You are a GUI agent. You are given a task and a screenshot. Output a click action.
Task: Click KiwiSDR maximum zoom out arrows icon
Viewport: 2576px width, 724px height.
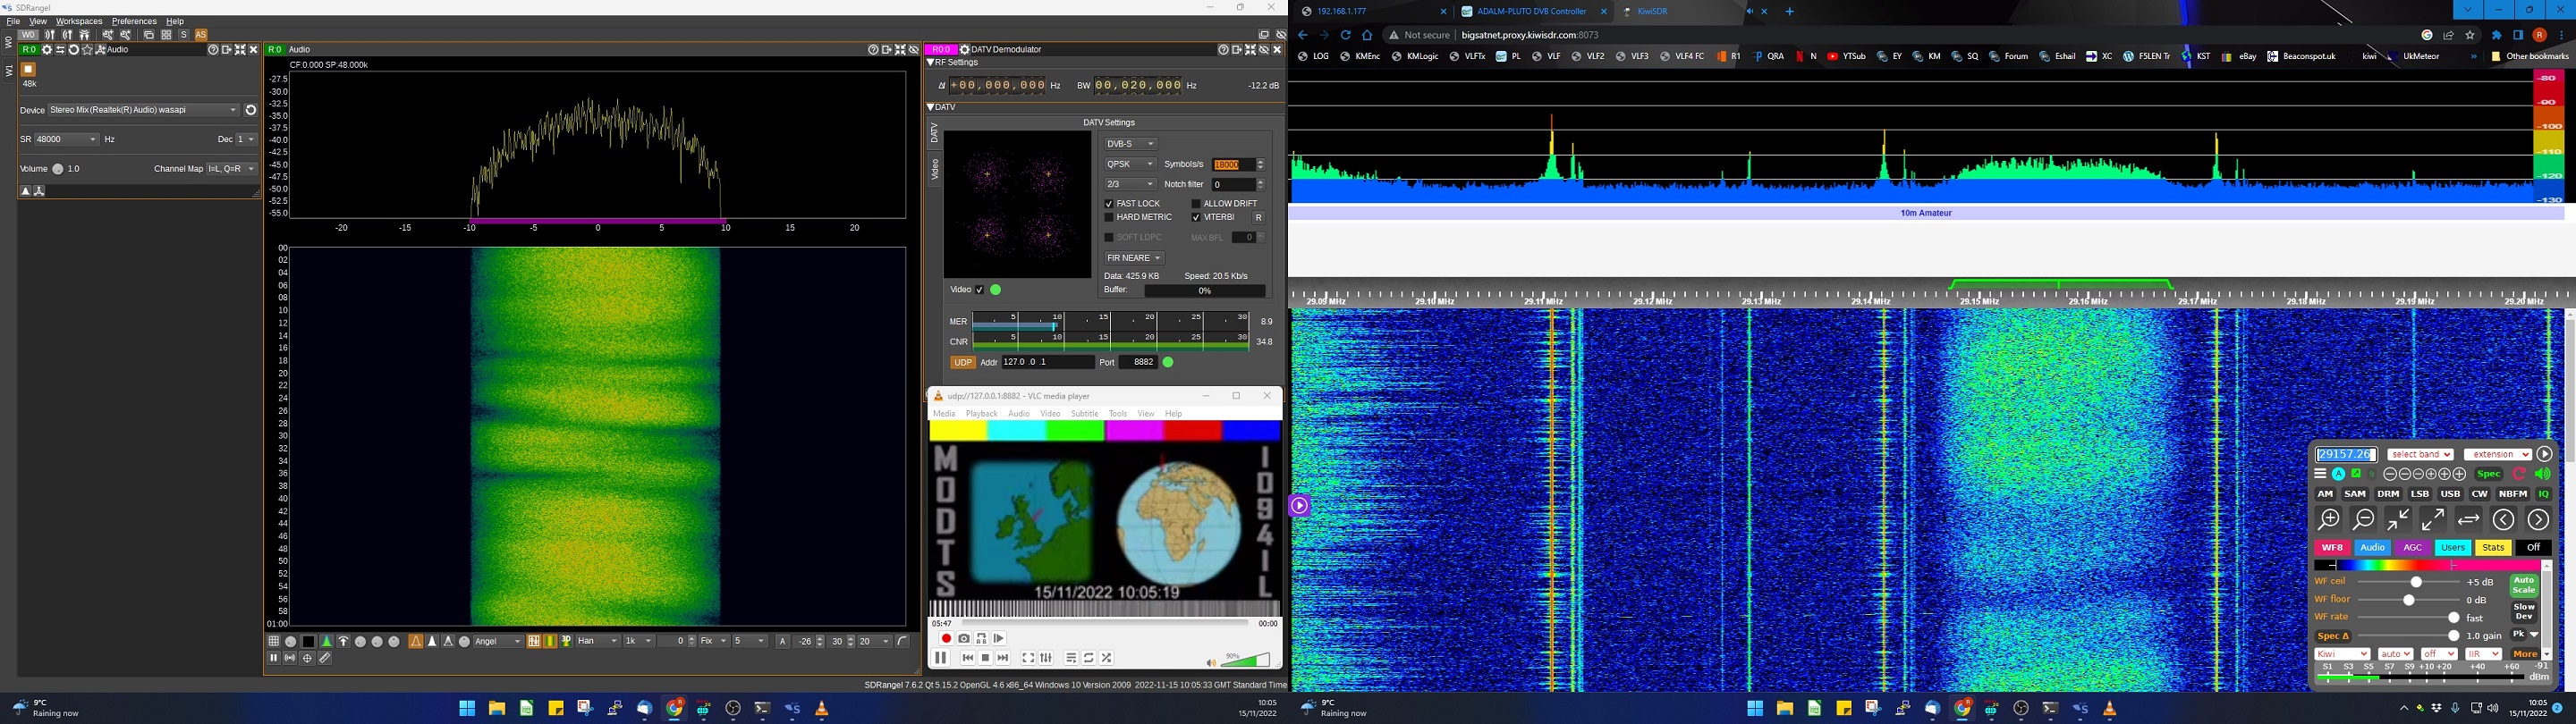click(x=2433, y=520)
